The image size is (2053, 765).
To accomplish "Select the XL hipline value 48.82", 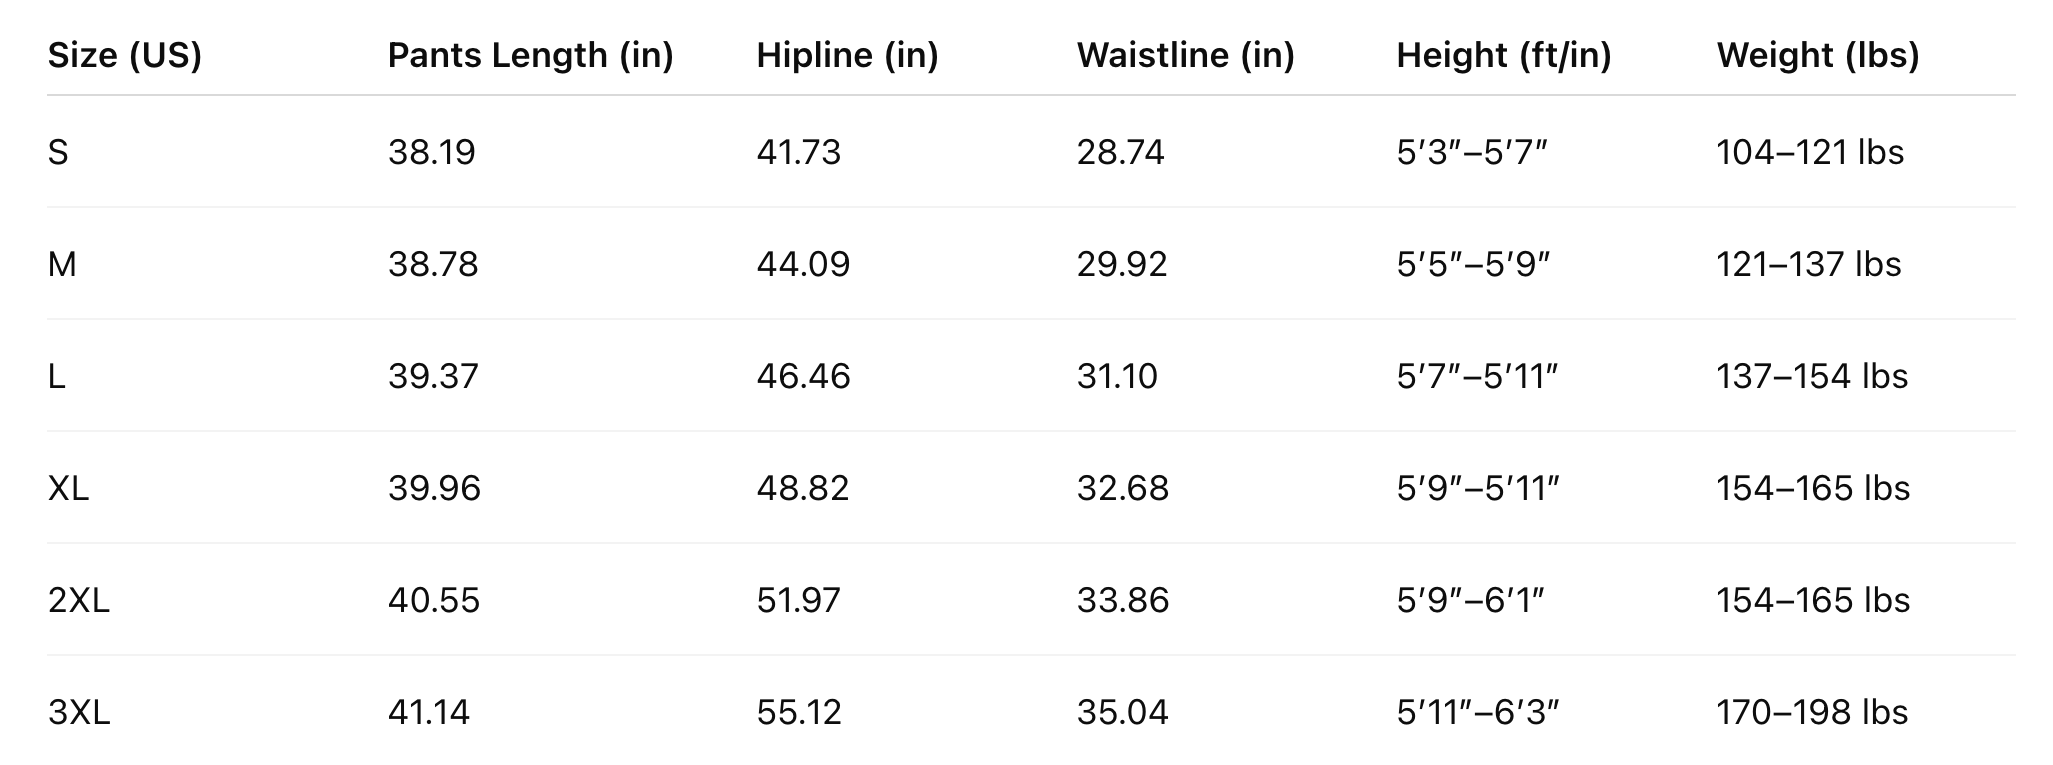I will tap(802, 488).
